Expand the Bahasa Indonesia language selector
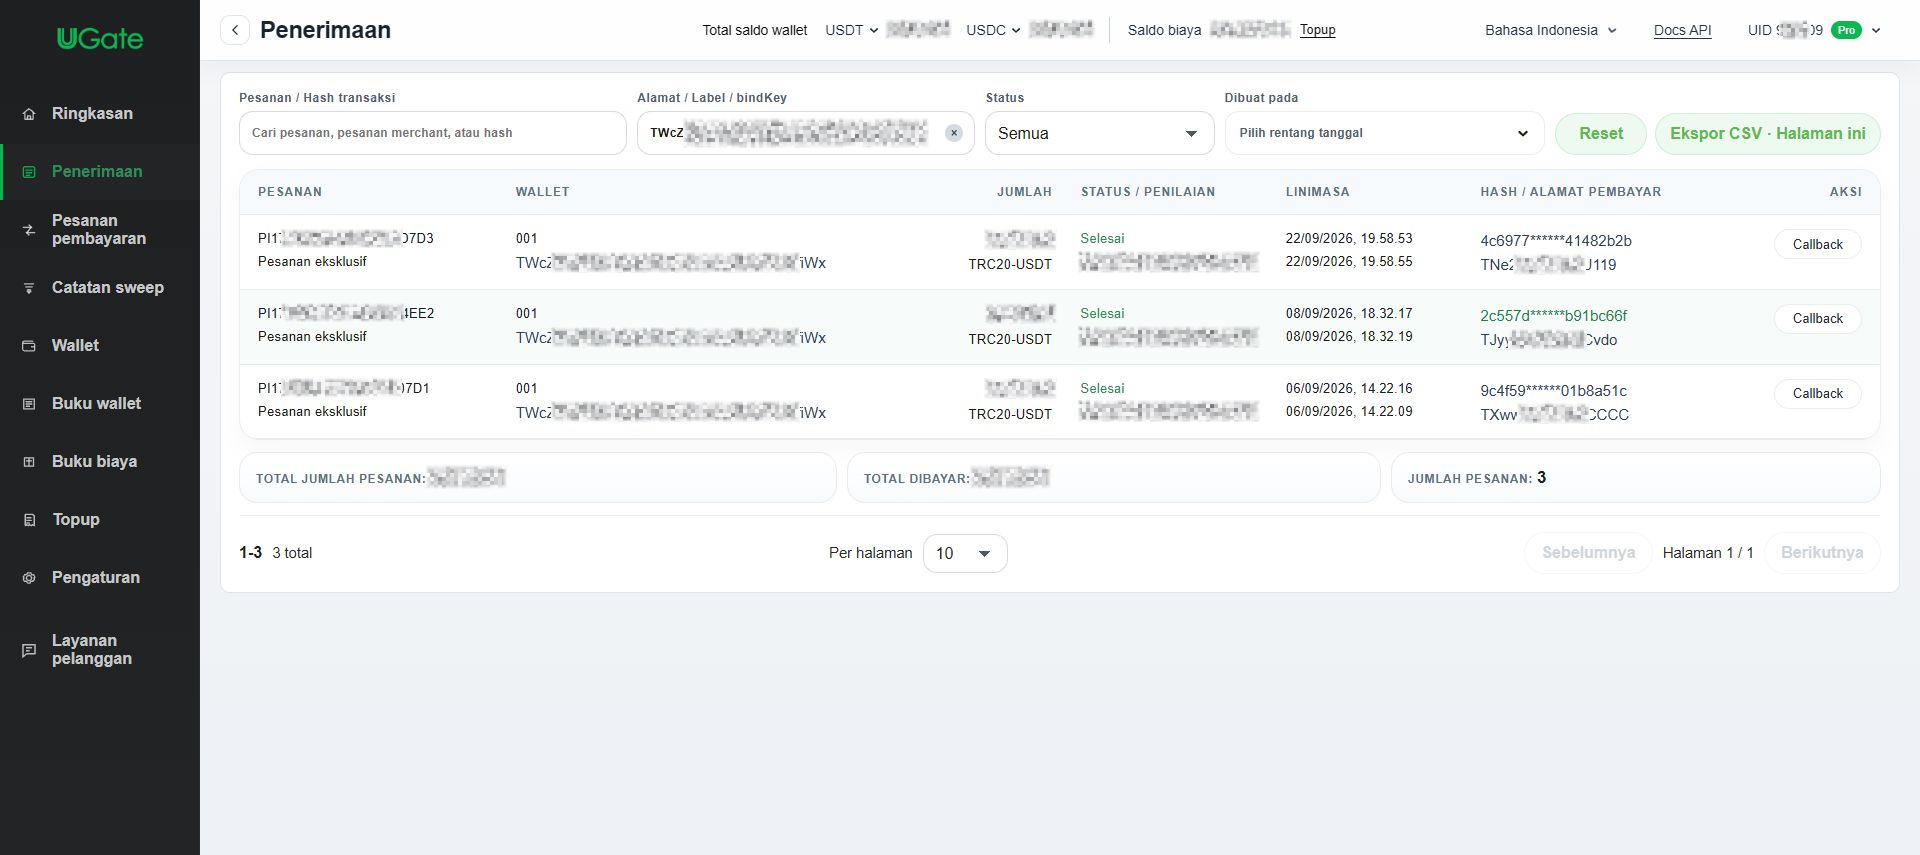This screenshot has width=1920, height=855. (1550, 30)
